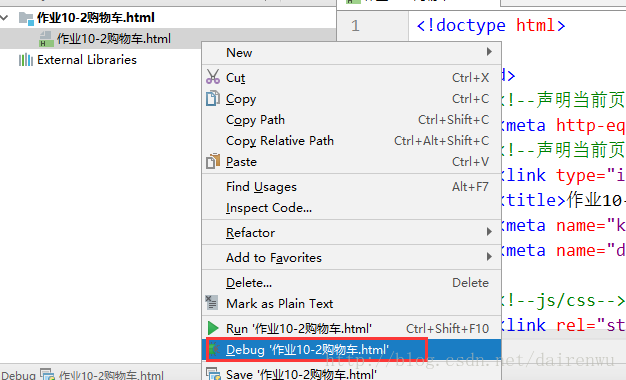
Task: Select the bold 作业10-2购物车.html root node
Action: [96, 18]
